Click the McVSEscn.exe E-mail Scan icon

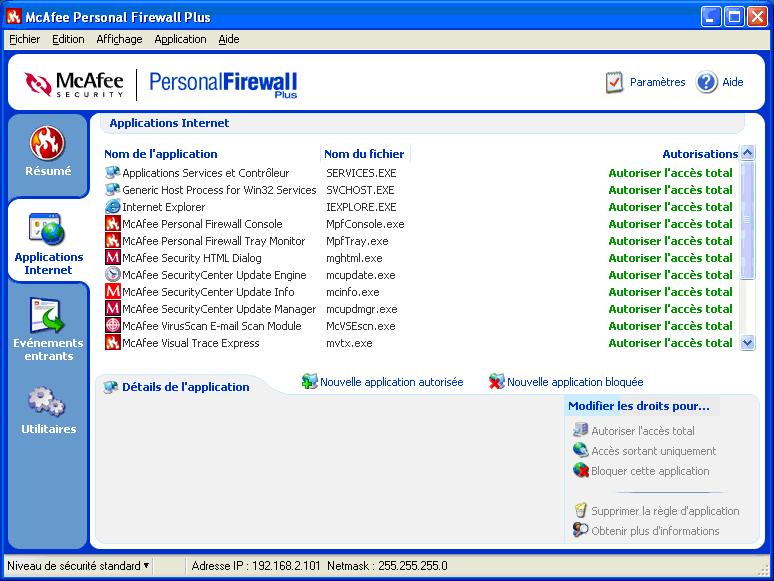click(113, 326)
